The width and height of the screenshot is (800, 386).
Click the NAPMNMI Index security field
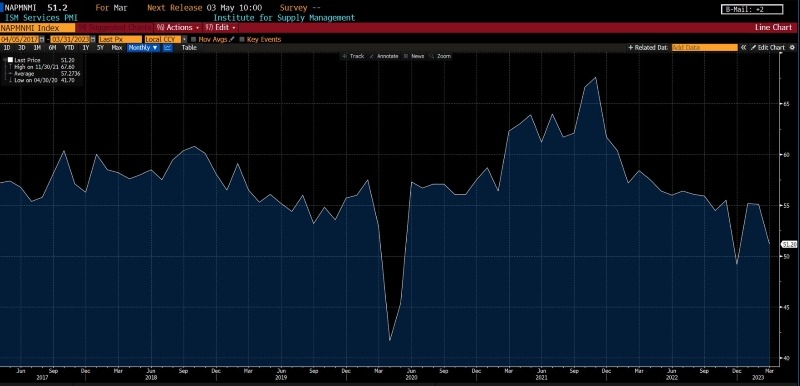pos(38,28)
